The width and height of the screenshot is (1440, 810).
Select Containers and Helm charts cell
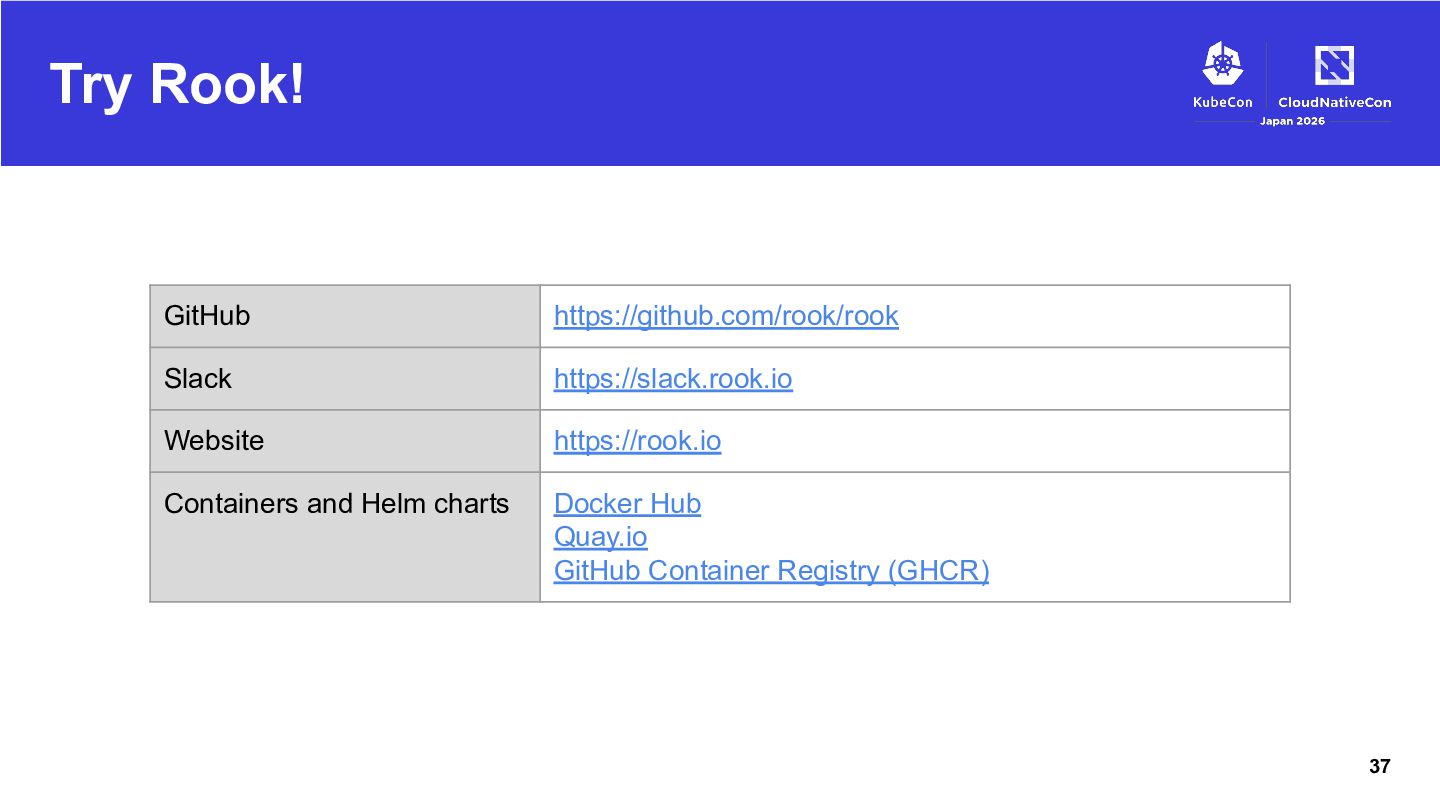345,537
